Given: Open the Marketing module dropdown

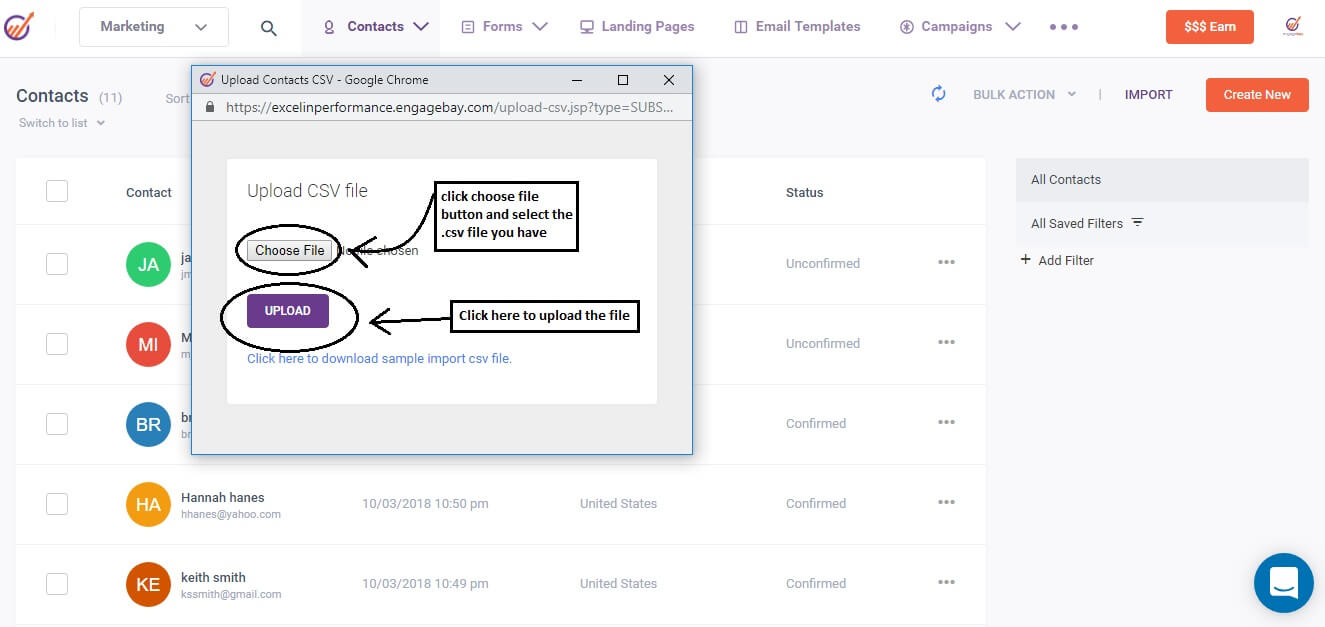Looking at the screenshot, I should tap(153, 26).
